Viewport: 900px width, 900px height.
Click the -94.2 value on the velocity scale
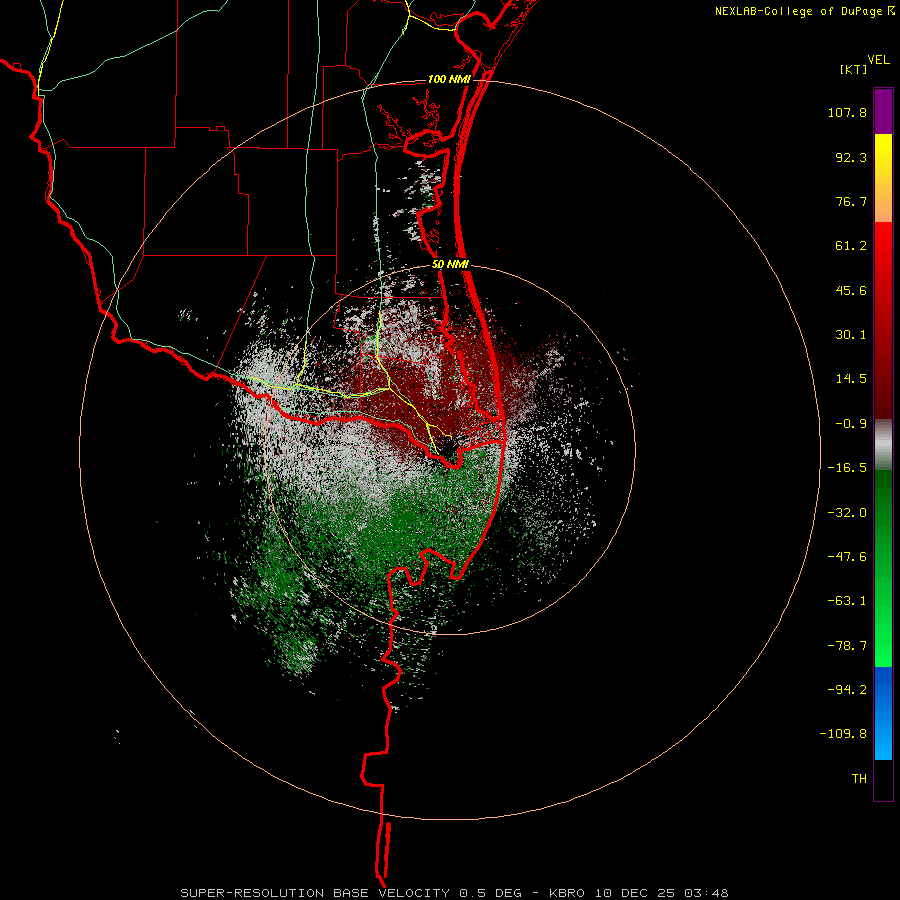pyautogui.click(x=847, y=689)
